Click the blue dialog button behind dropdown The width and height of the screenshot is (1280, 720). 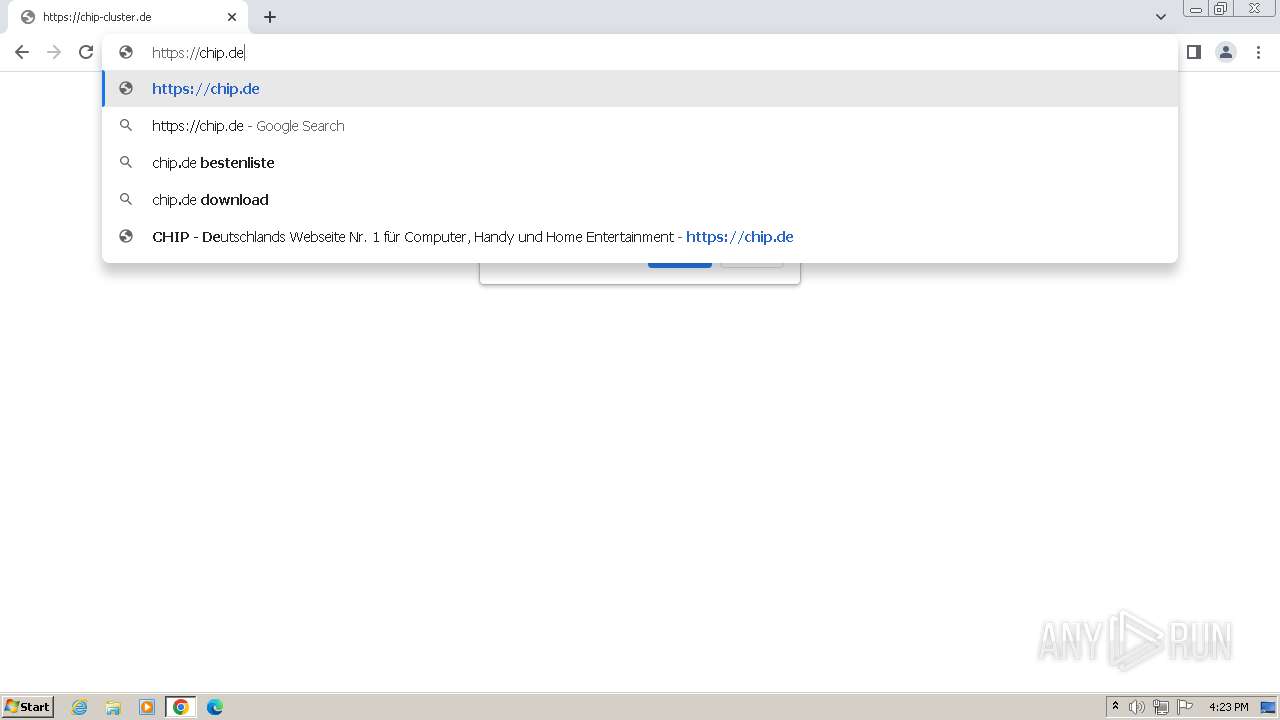(680, 265)
